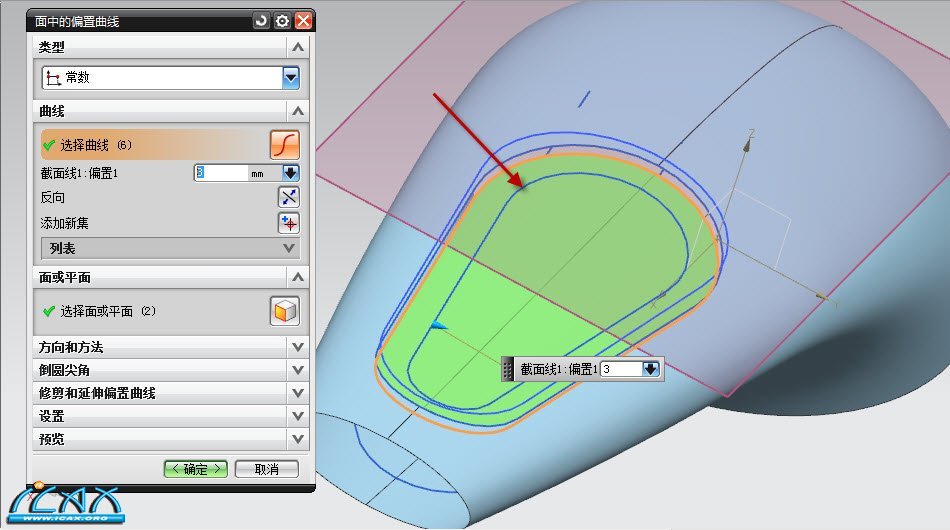Open the floating offset field dropdown arrow
Screen dimensions: 950x530
pos(651,369)
